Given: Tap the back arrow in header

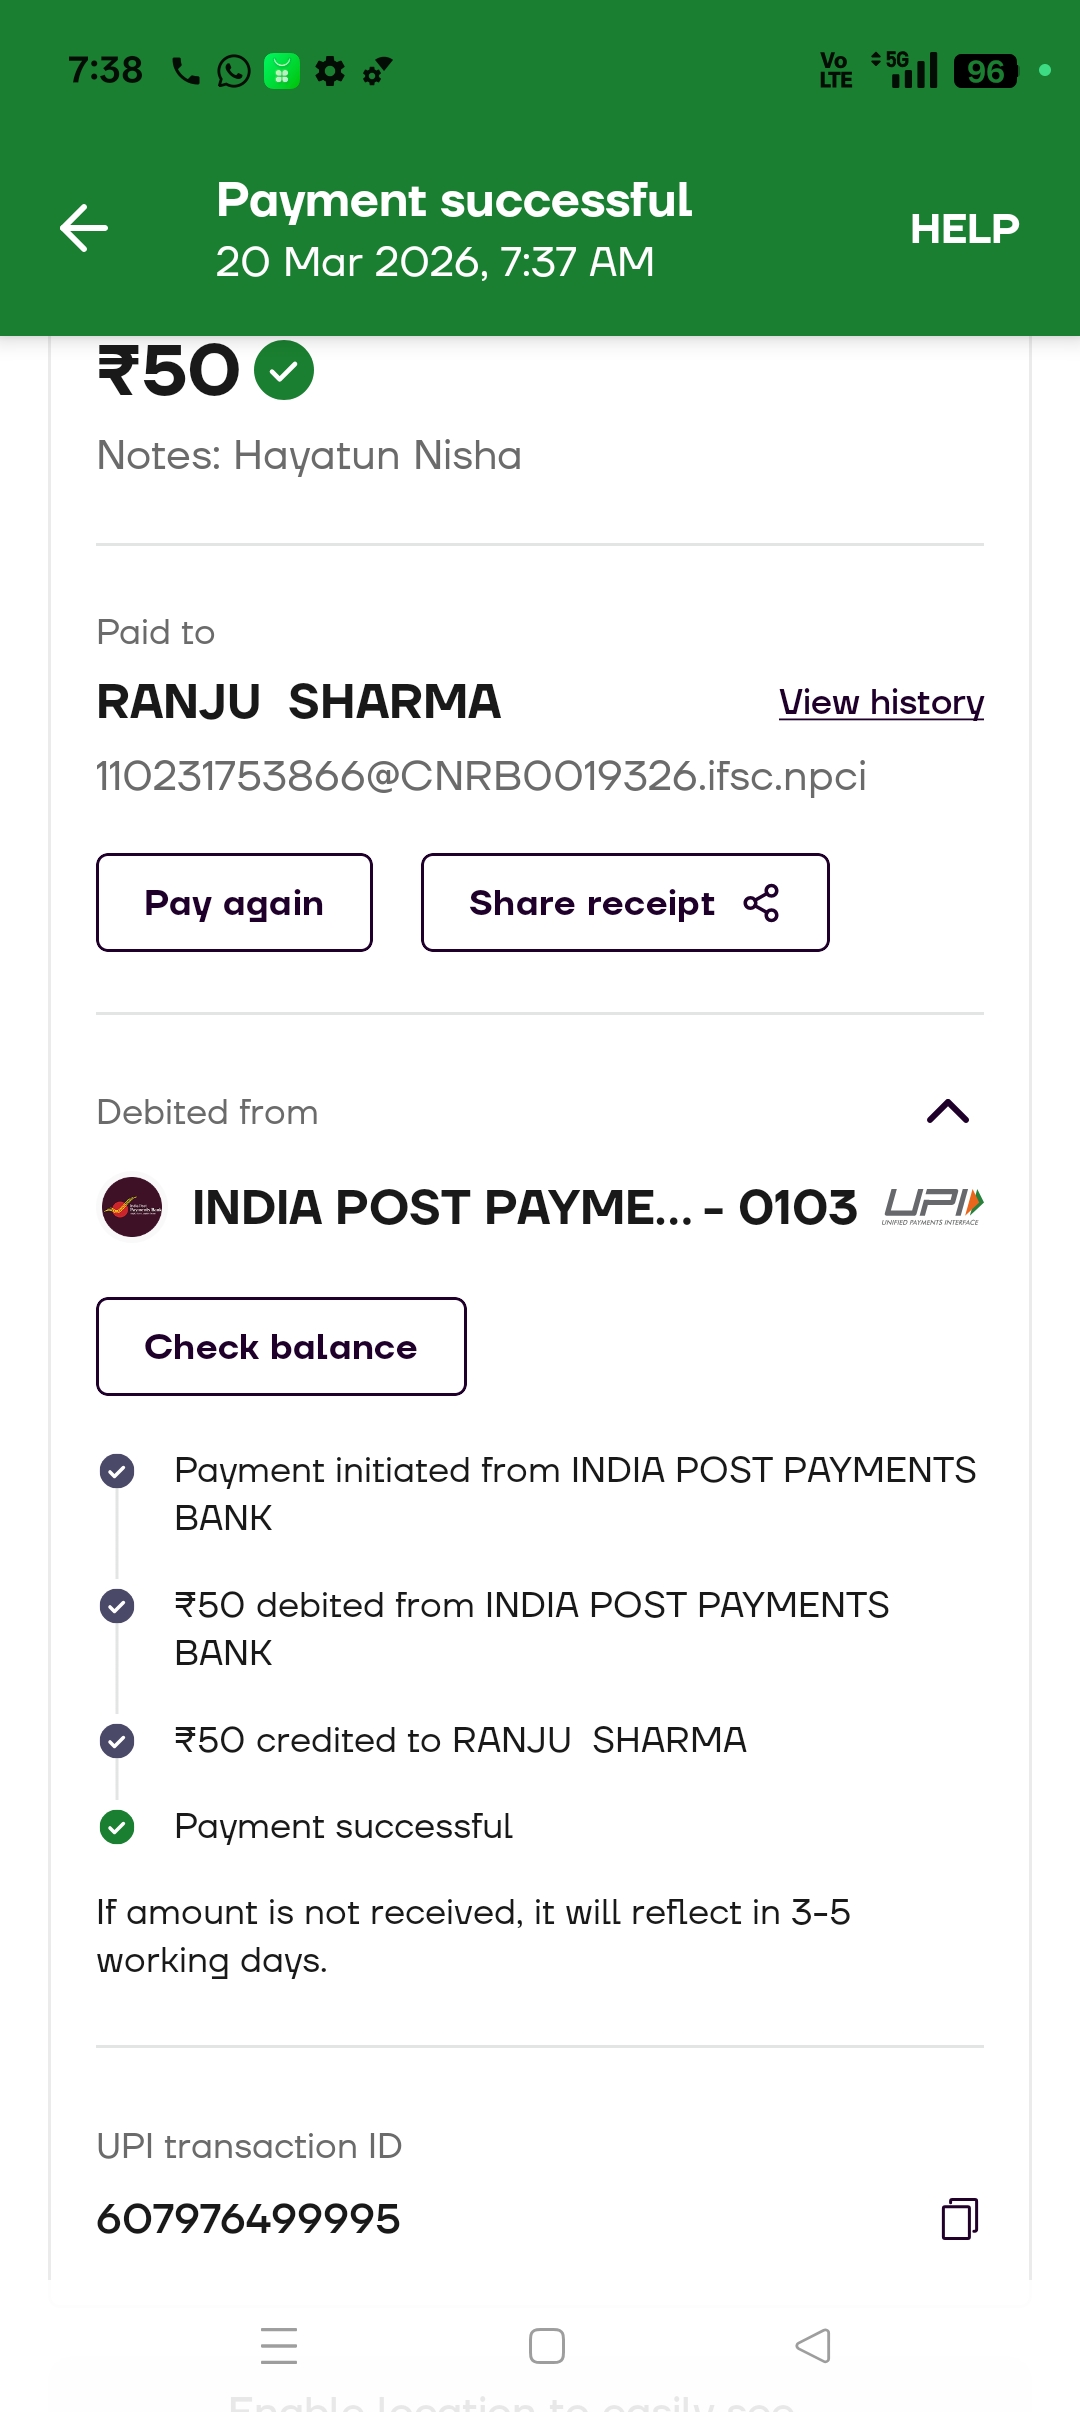Looking at the screenshot, I should click(x=84, y=228).
